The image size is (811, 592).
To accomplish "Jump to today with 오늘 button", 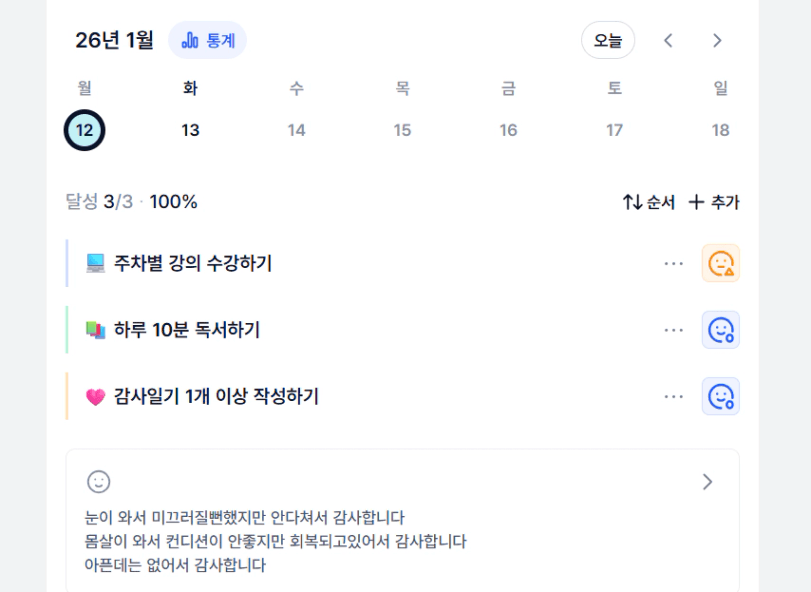I will click(x=608, y=41).
